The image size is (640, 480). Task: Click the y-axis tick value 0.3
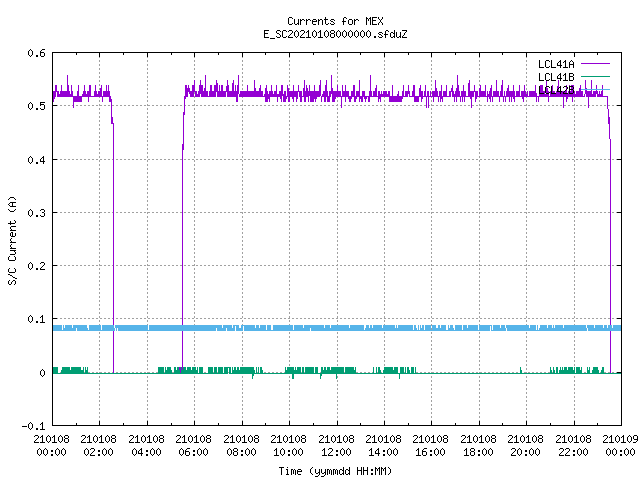pyautogui.click(x=37, y=213)
